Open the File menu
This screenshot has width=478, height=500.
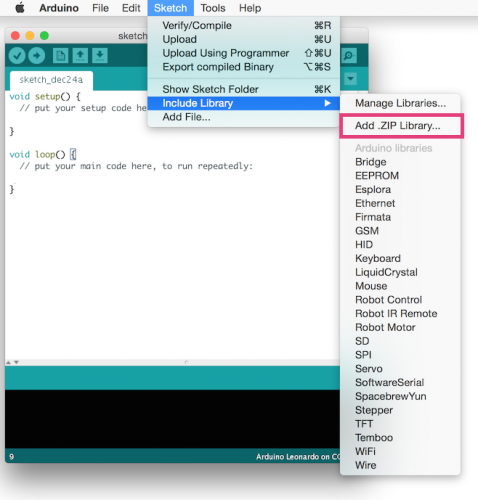[x=100, y=8]
